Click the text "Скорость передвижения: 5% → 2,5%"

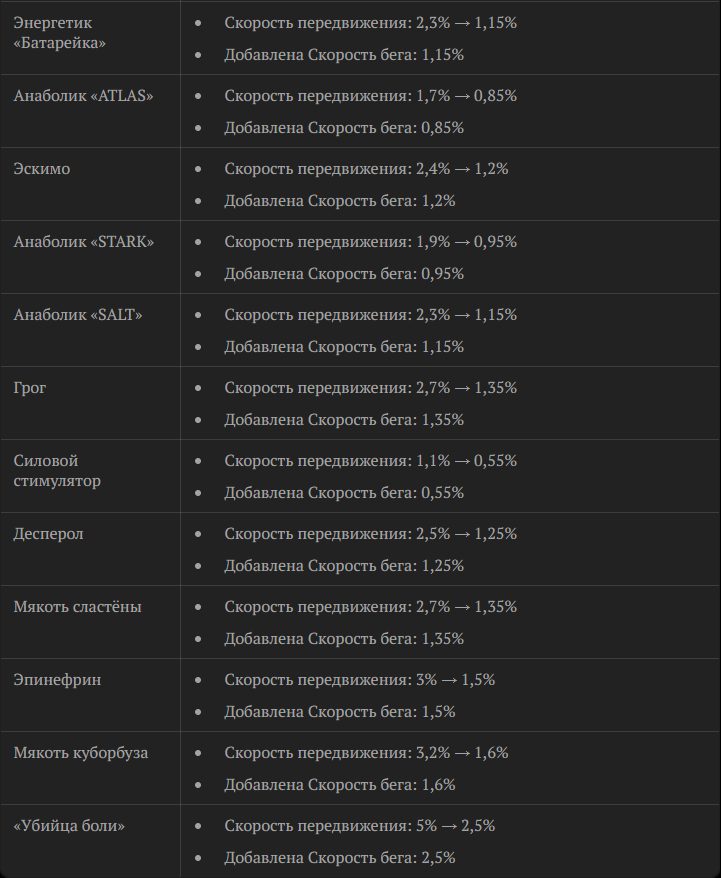pyautogui.click(x=359, y=826)
